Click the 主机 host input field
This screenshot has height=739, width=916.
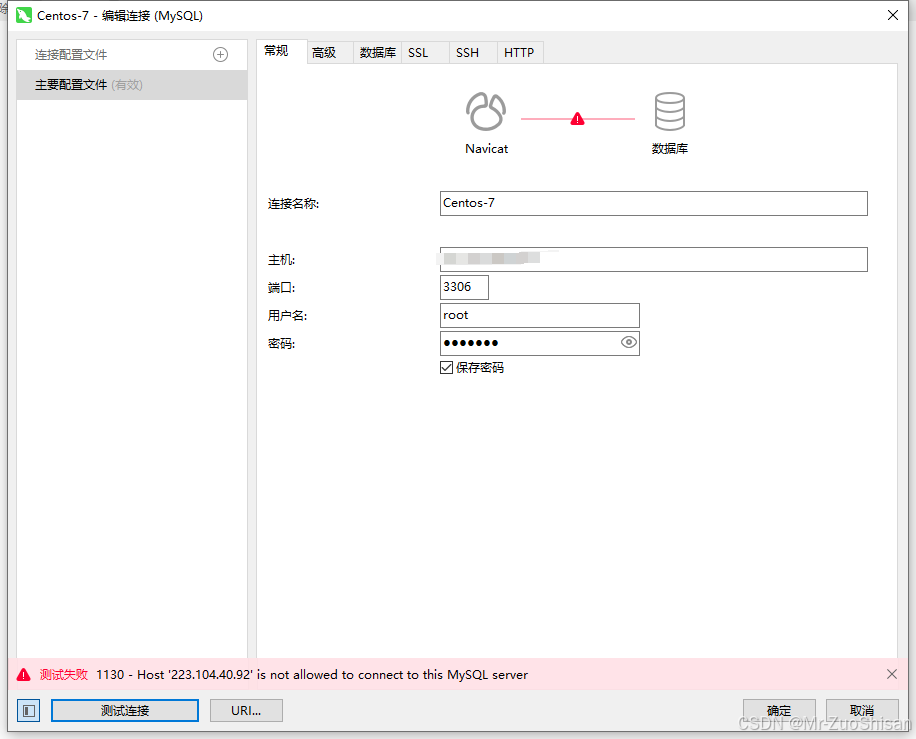point(654,259)
